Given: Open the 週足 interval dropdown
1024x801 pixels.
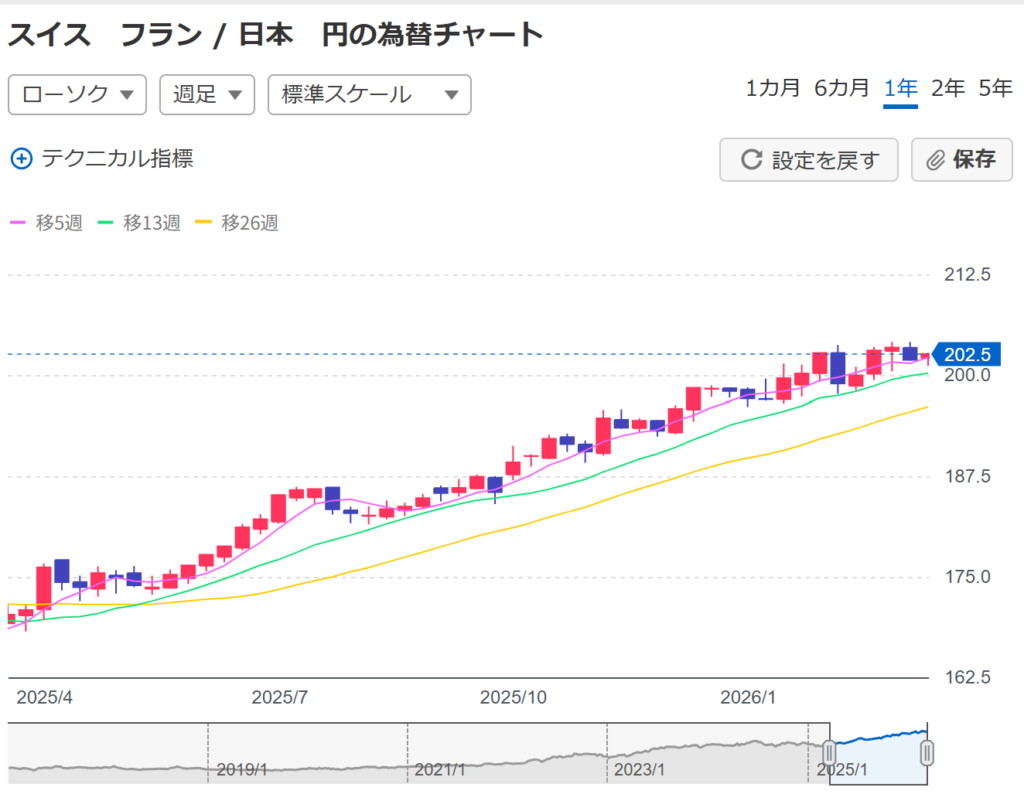Looking at the screenshot, I should pyautogui.click(x=207, y=95).
